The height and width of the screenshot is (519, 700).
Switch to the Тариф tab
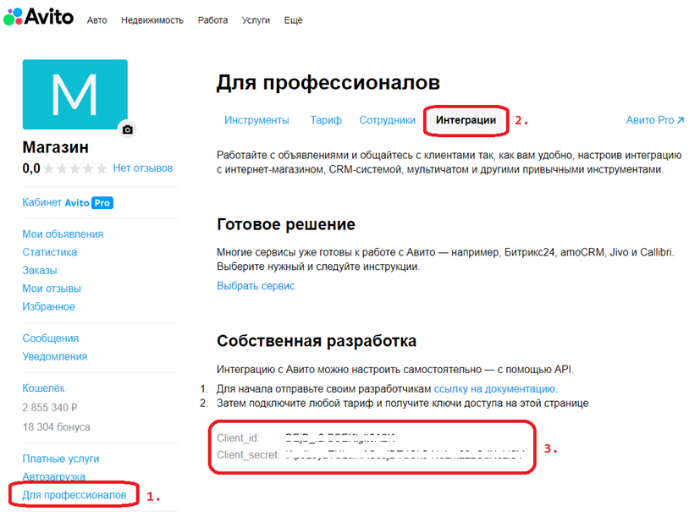click(x=325, y=120)
